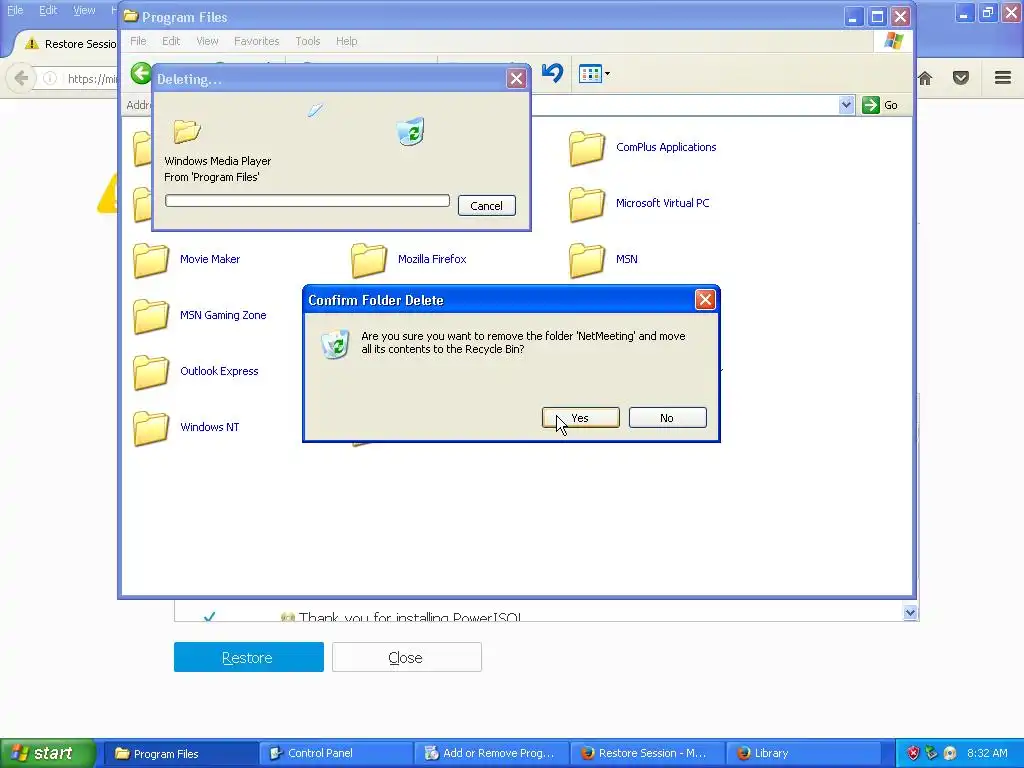Click the session list scrollbar down arrow
The height and width of the screenshot is (768, 1024).
click(x=910, y=613)
